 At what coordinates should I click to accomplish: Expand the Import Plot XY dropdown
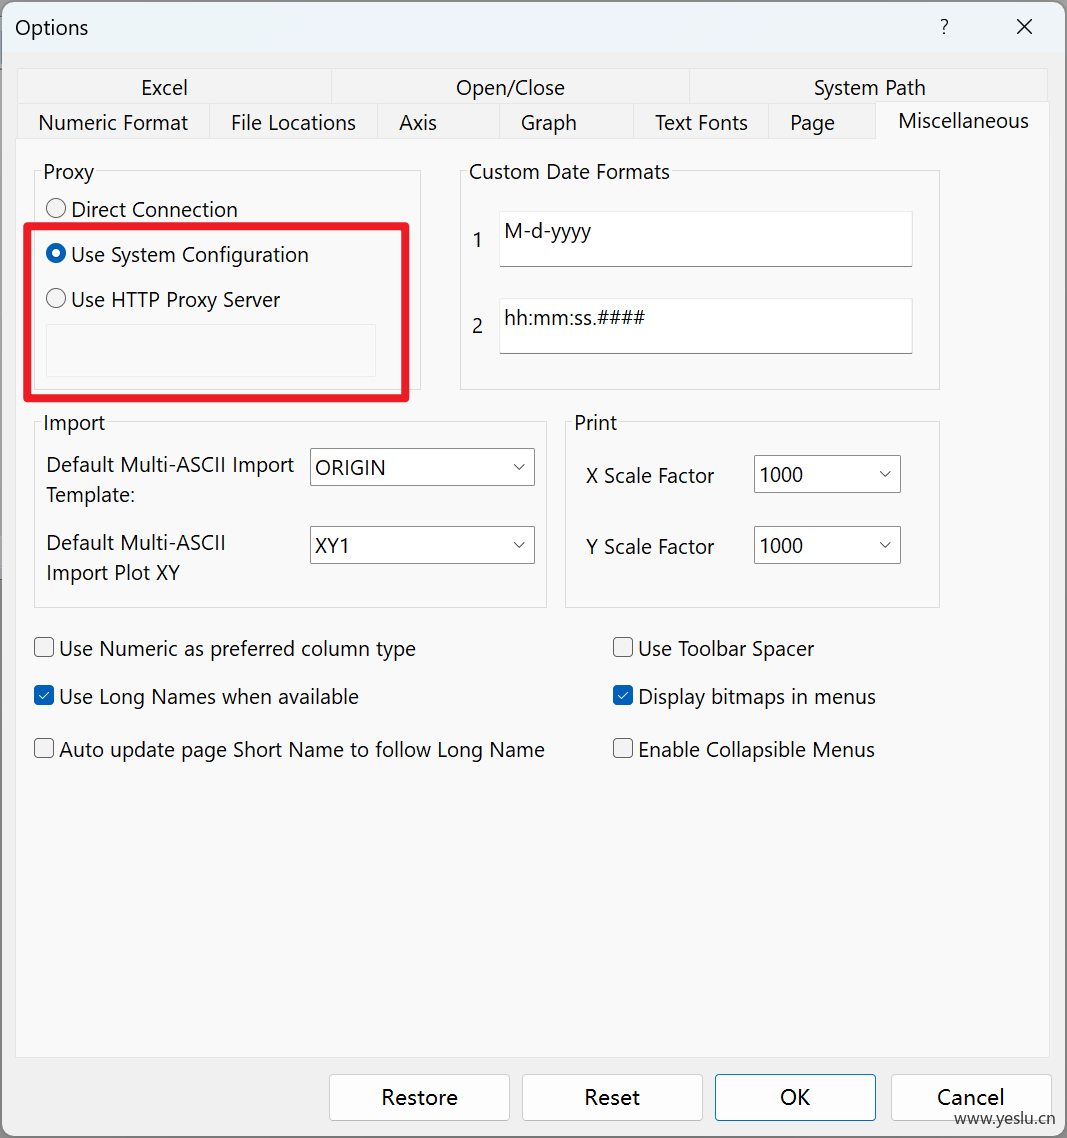[422, 545]
